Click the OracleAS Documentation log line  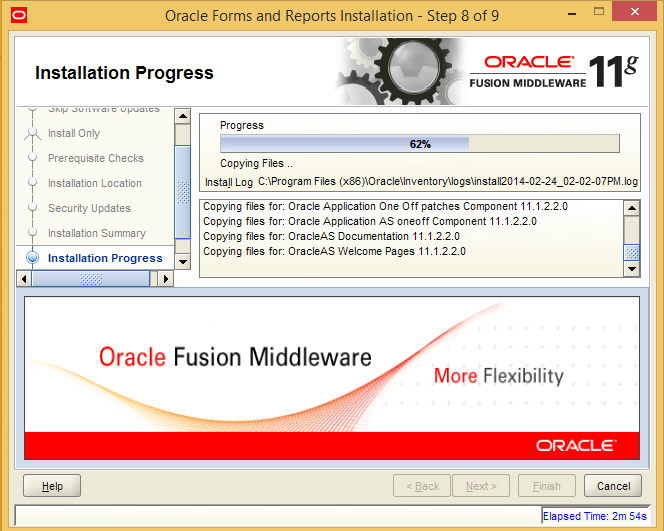(x=331, y=236)
